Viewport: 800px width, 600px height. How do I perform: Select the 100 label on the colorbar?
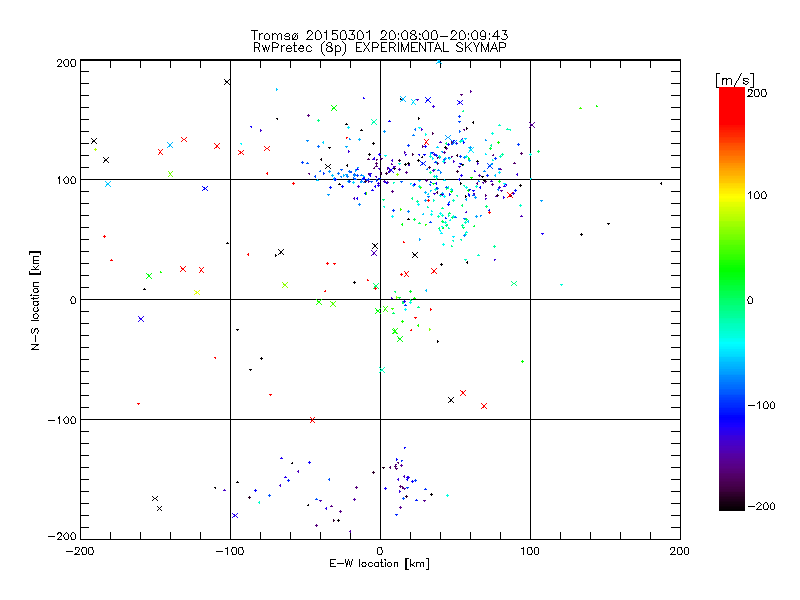pyautogui.click(x=757, y=195)
